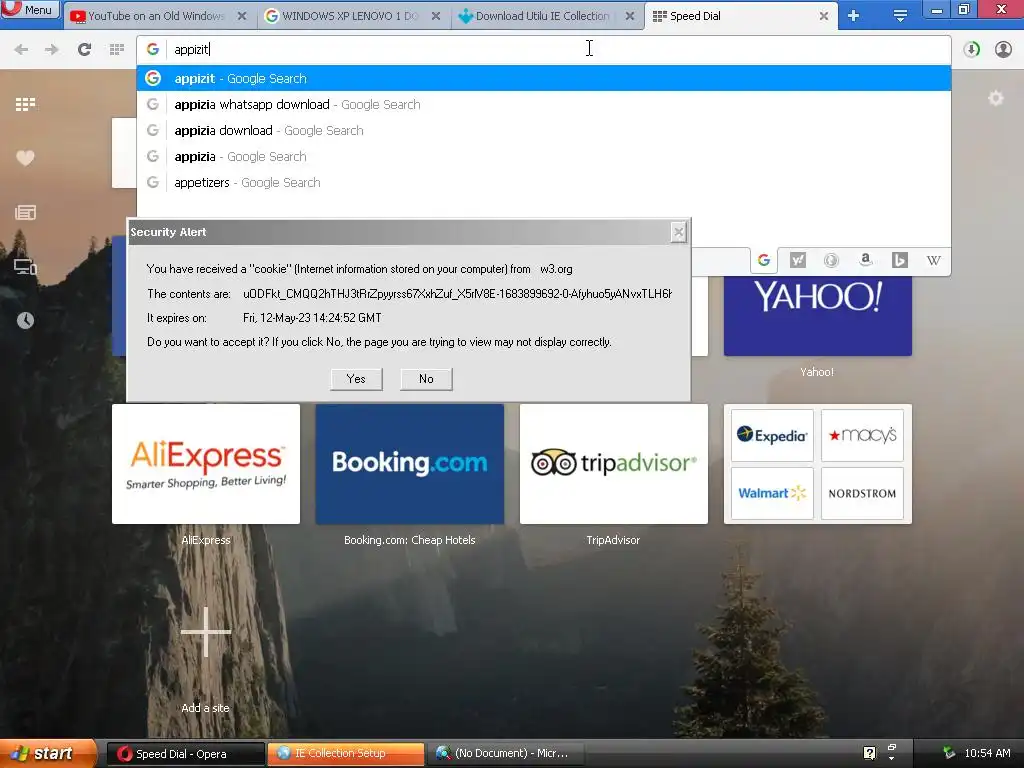Screen dimensions: 1024x768
Task: Open the user account icon
Action: [x=1003, y=50]
